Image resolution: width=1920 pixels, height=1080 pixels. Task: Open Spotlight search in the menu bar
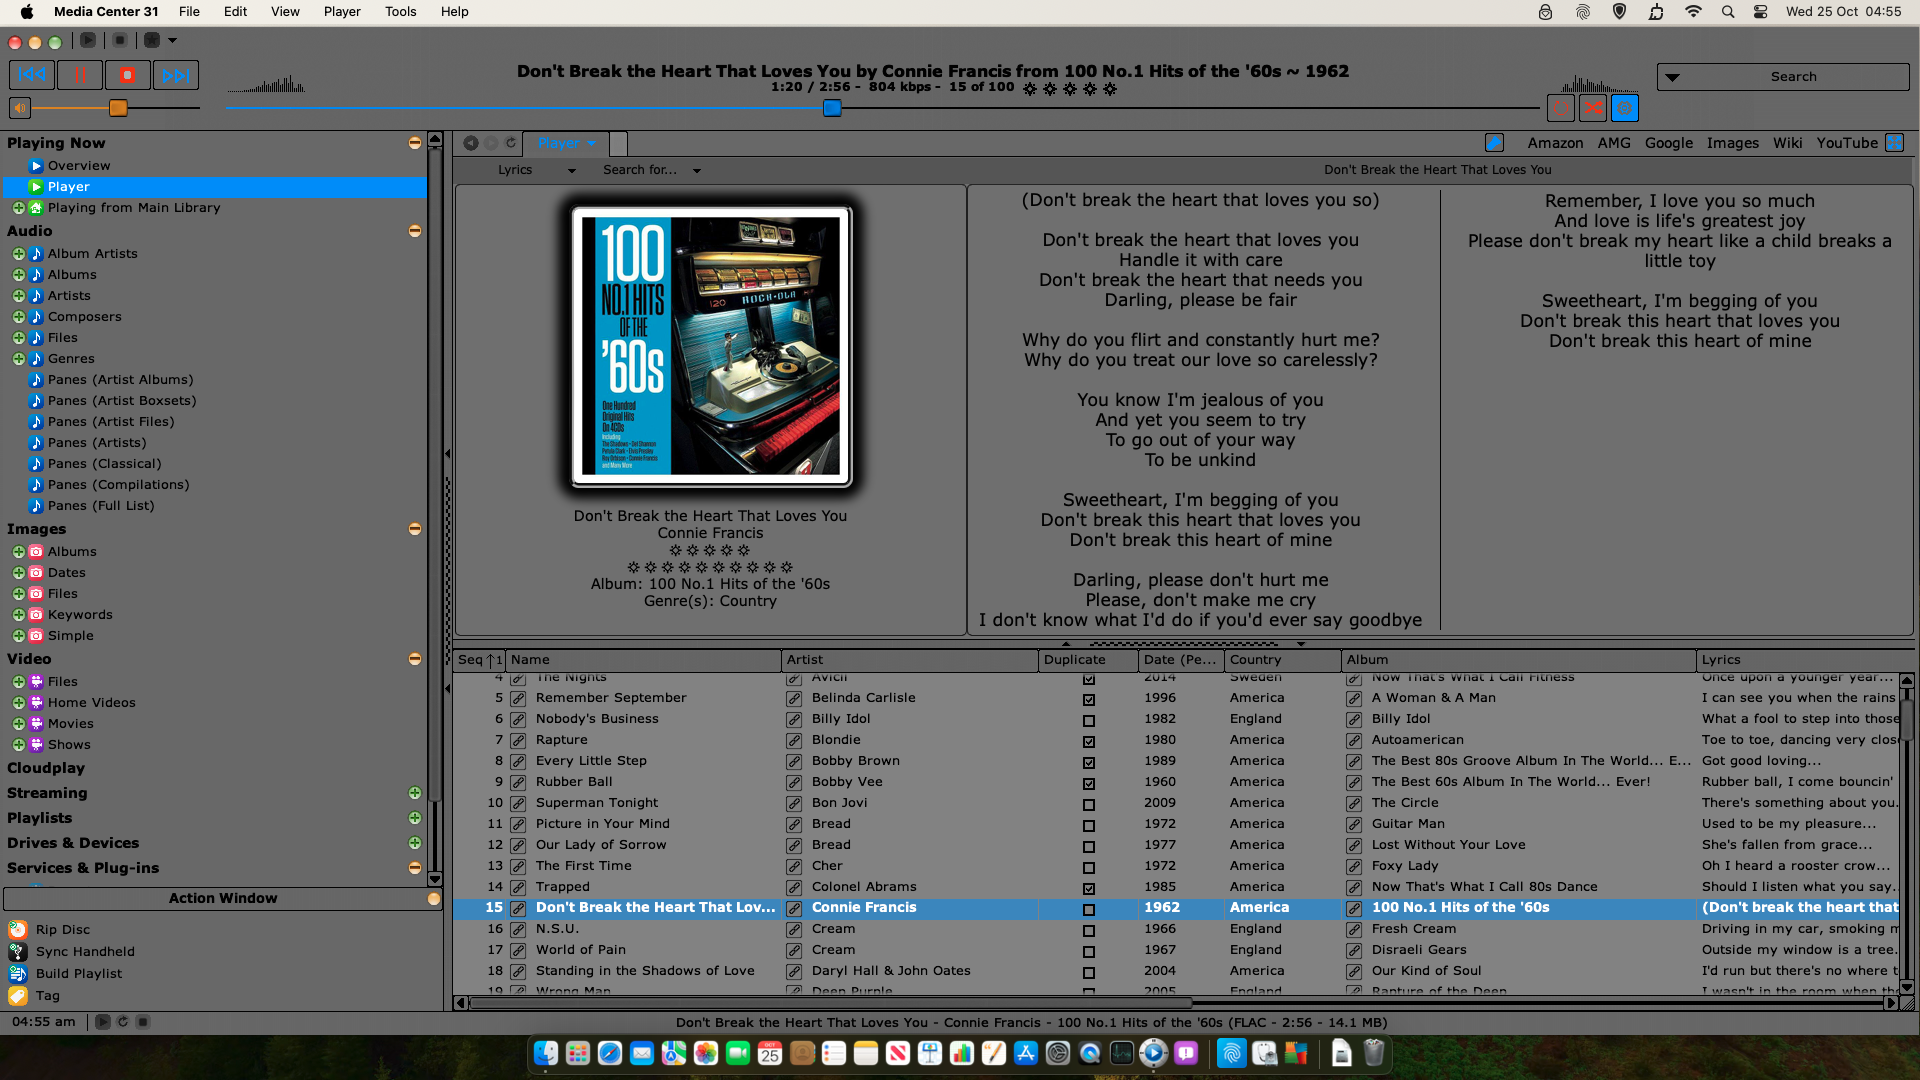coord(1728,12)
